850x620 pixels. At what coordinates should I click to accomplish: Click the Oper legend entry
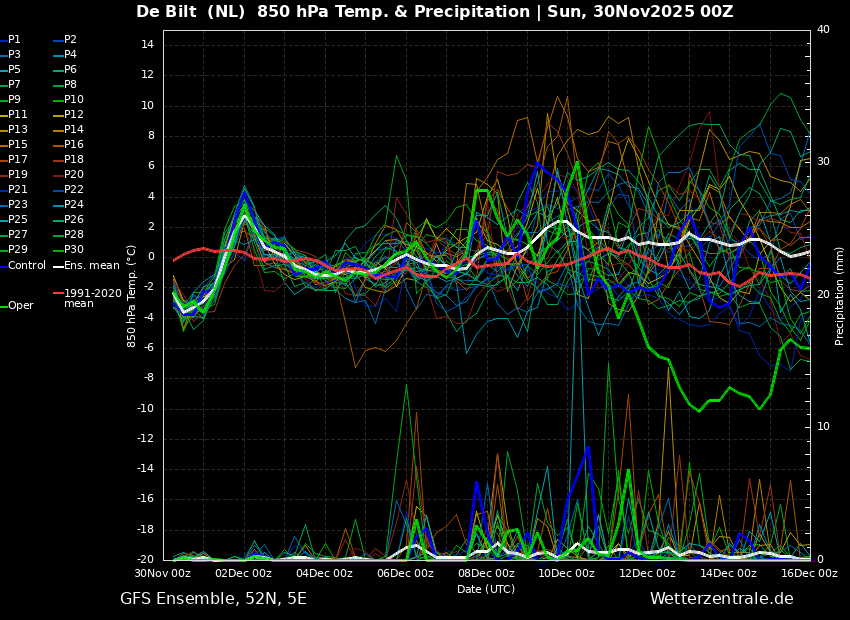[x=21, y=306]
